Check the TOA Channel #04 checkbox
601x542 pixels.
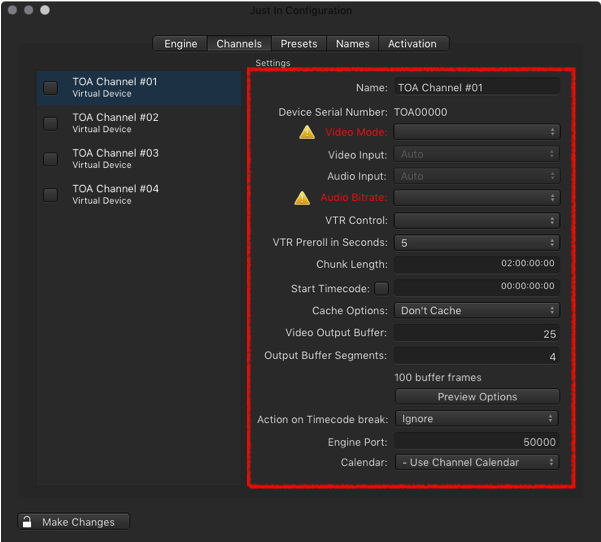tap(51, 195)
